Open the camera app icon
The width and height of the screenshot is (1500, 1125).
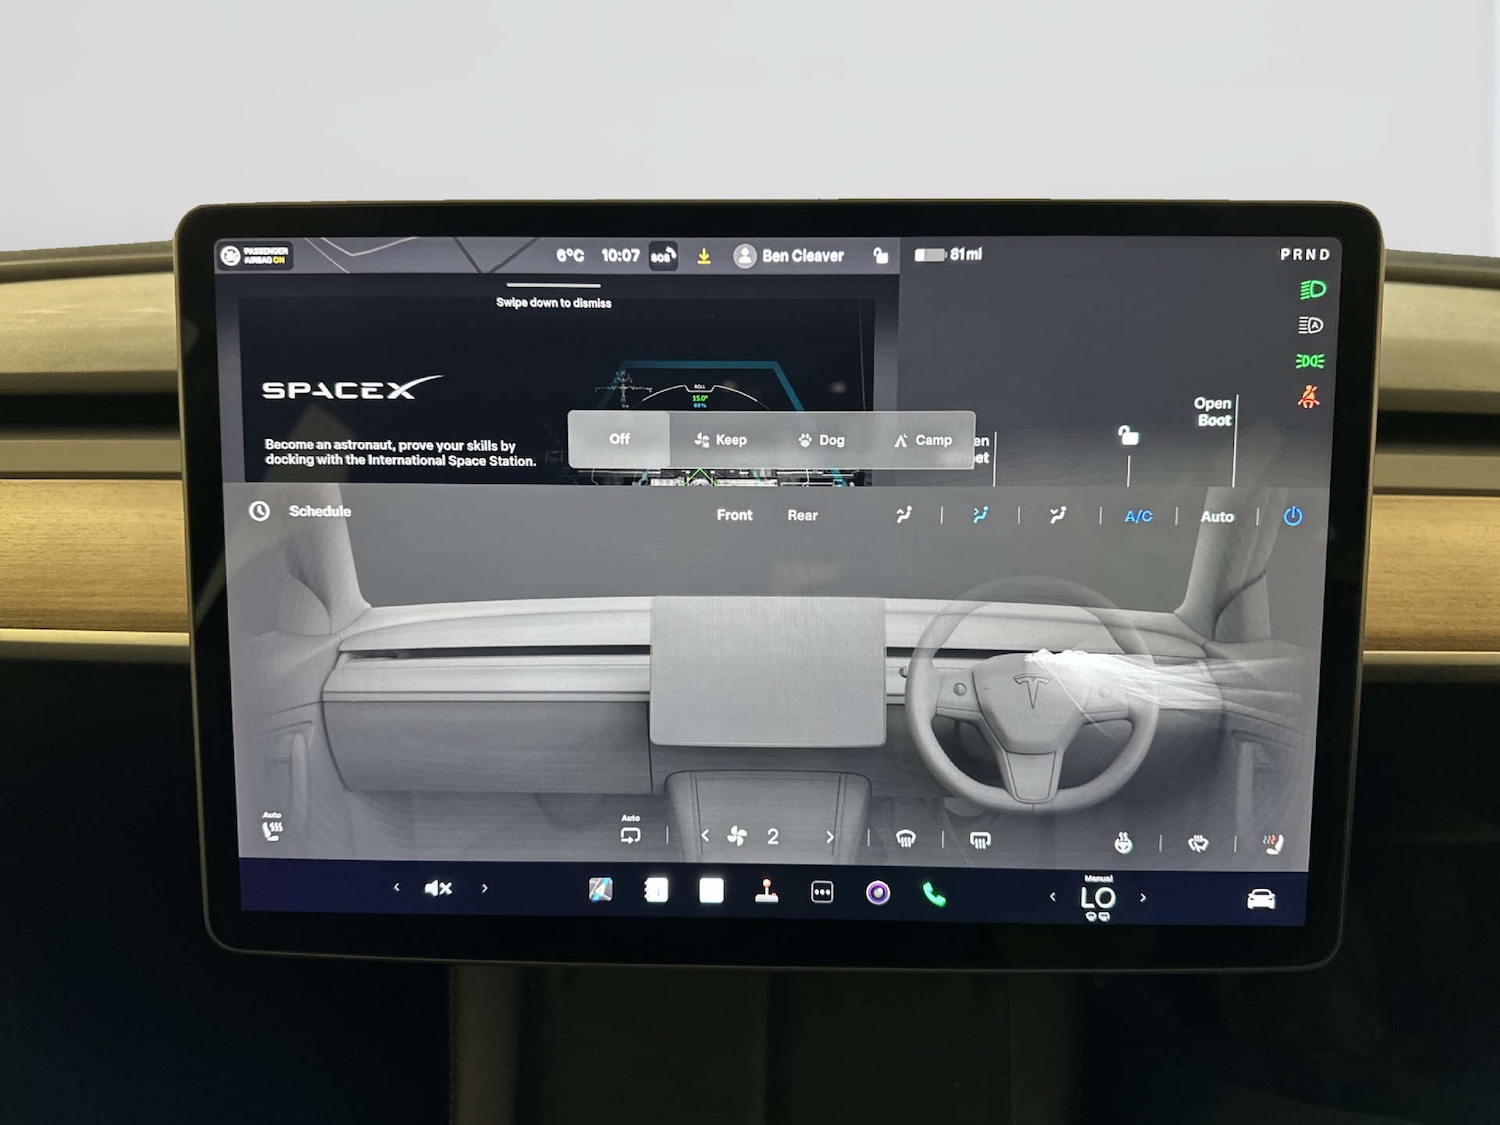point(878,893)
